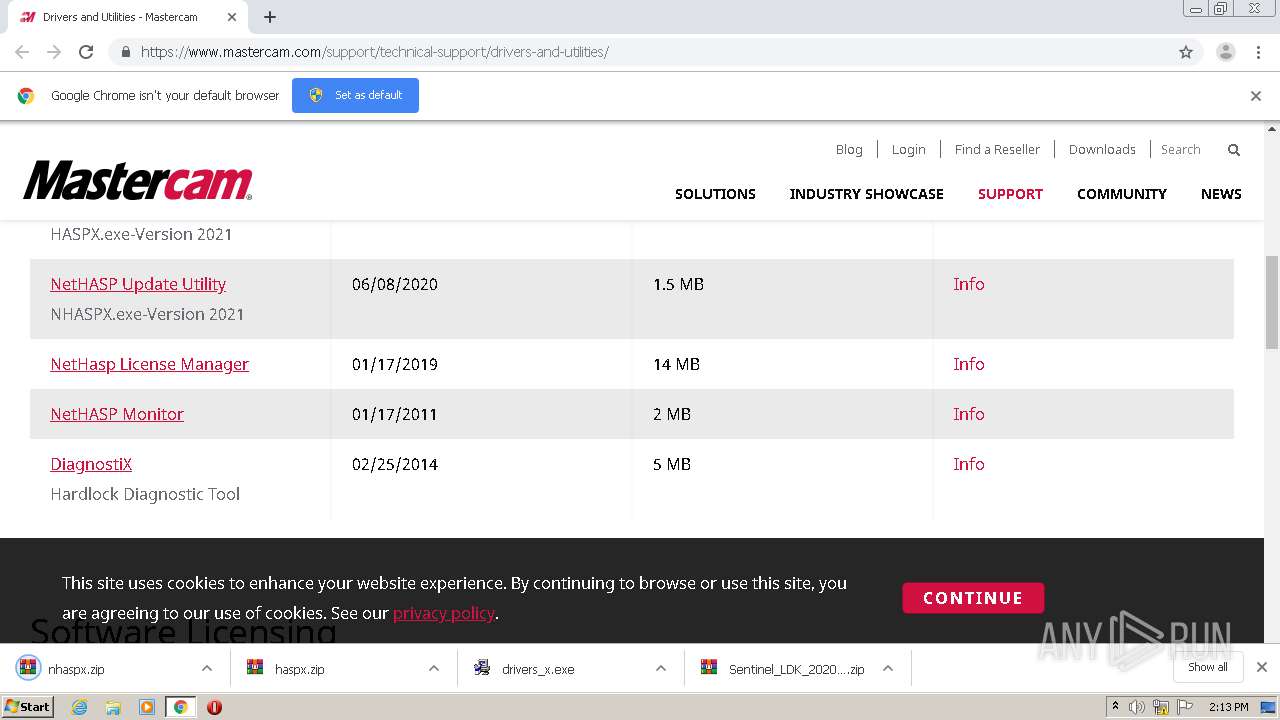Open the SOLUTIONS menu

tap(715, 194)
